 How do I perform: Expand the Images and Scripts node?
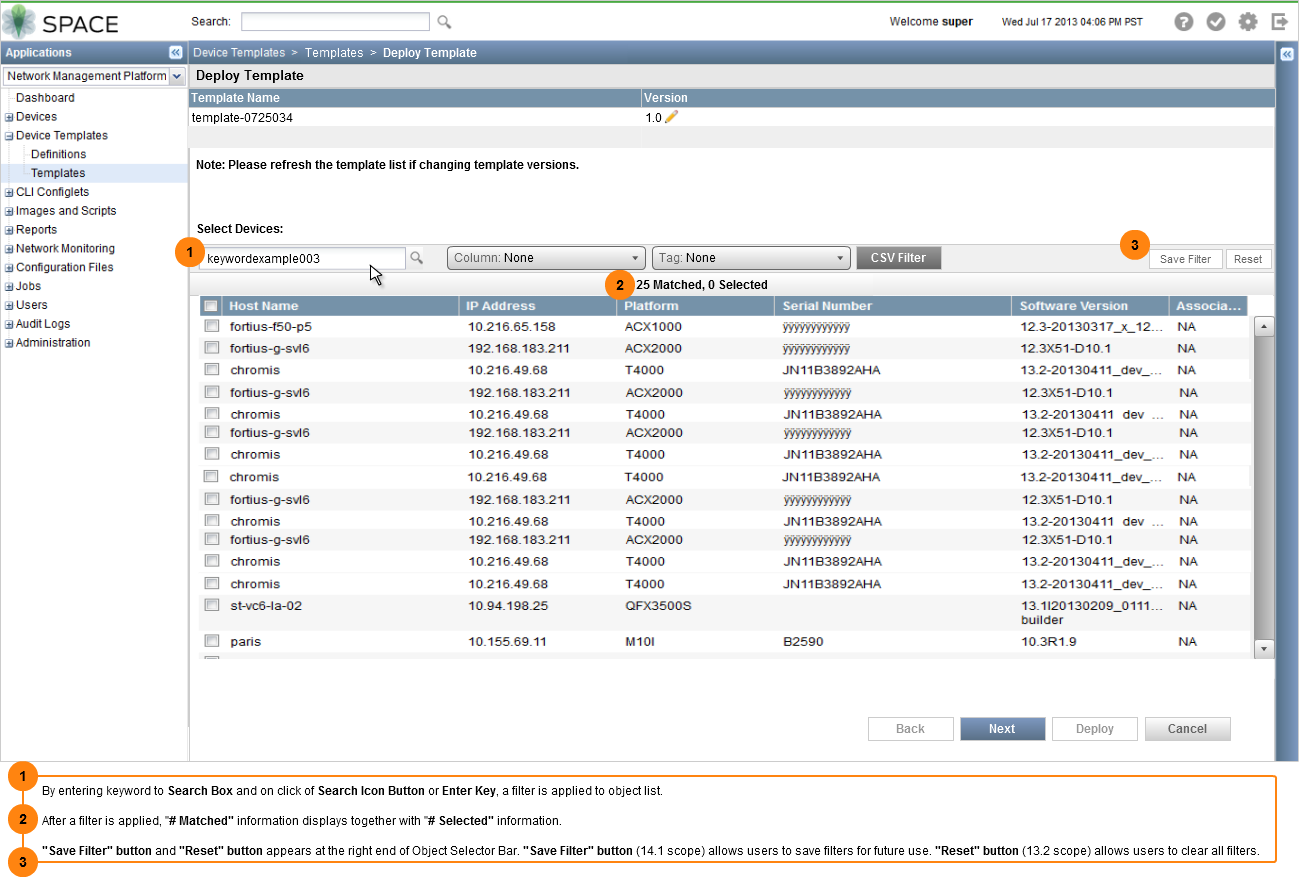(x=9, y=211)
